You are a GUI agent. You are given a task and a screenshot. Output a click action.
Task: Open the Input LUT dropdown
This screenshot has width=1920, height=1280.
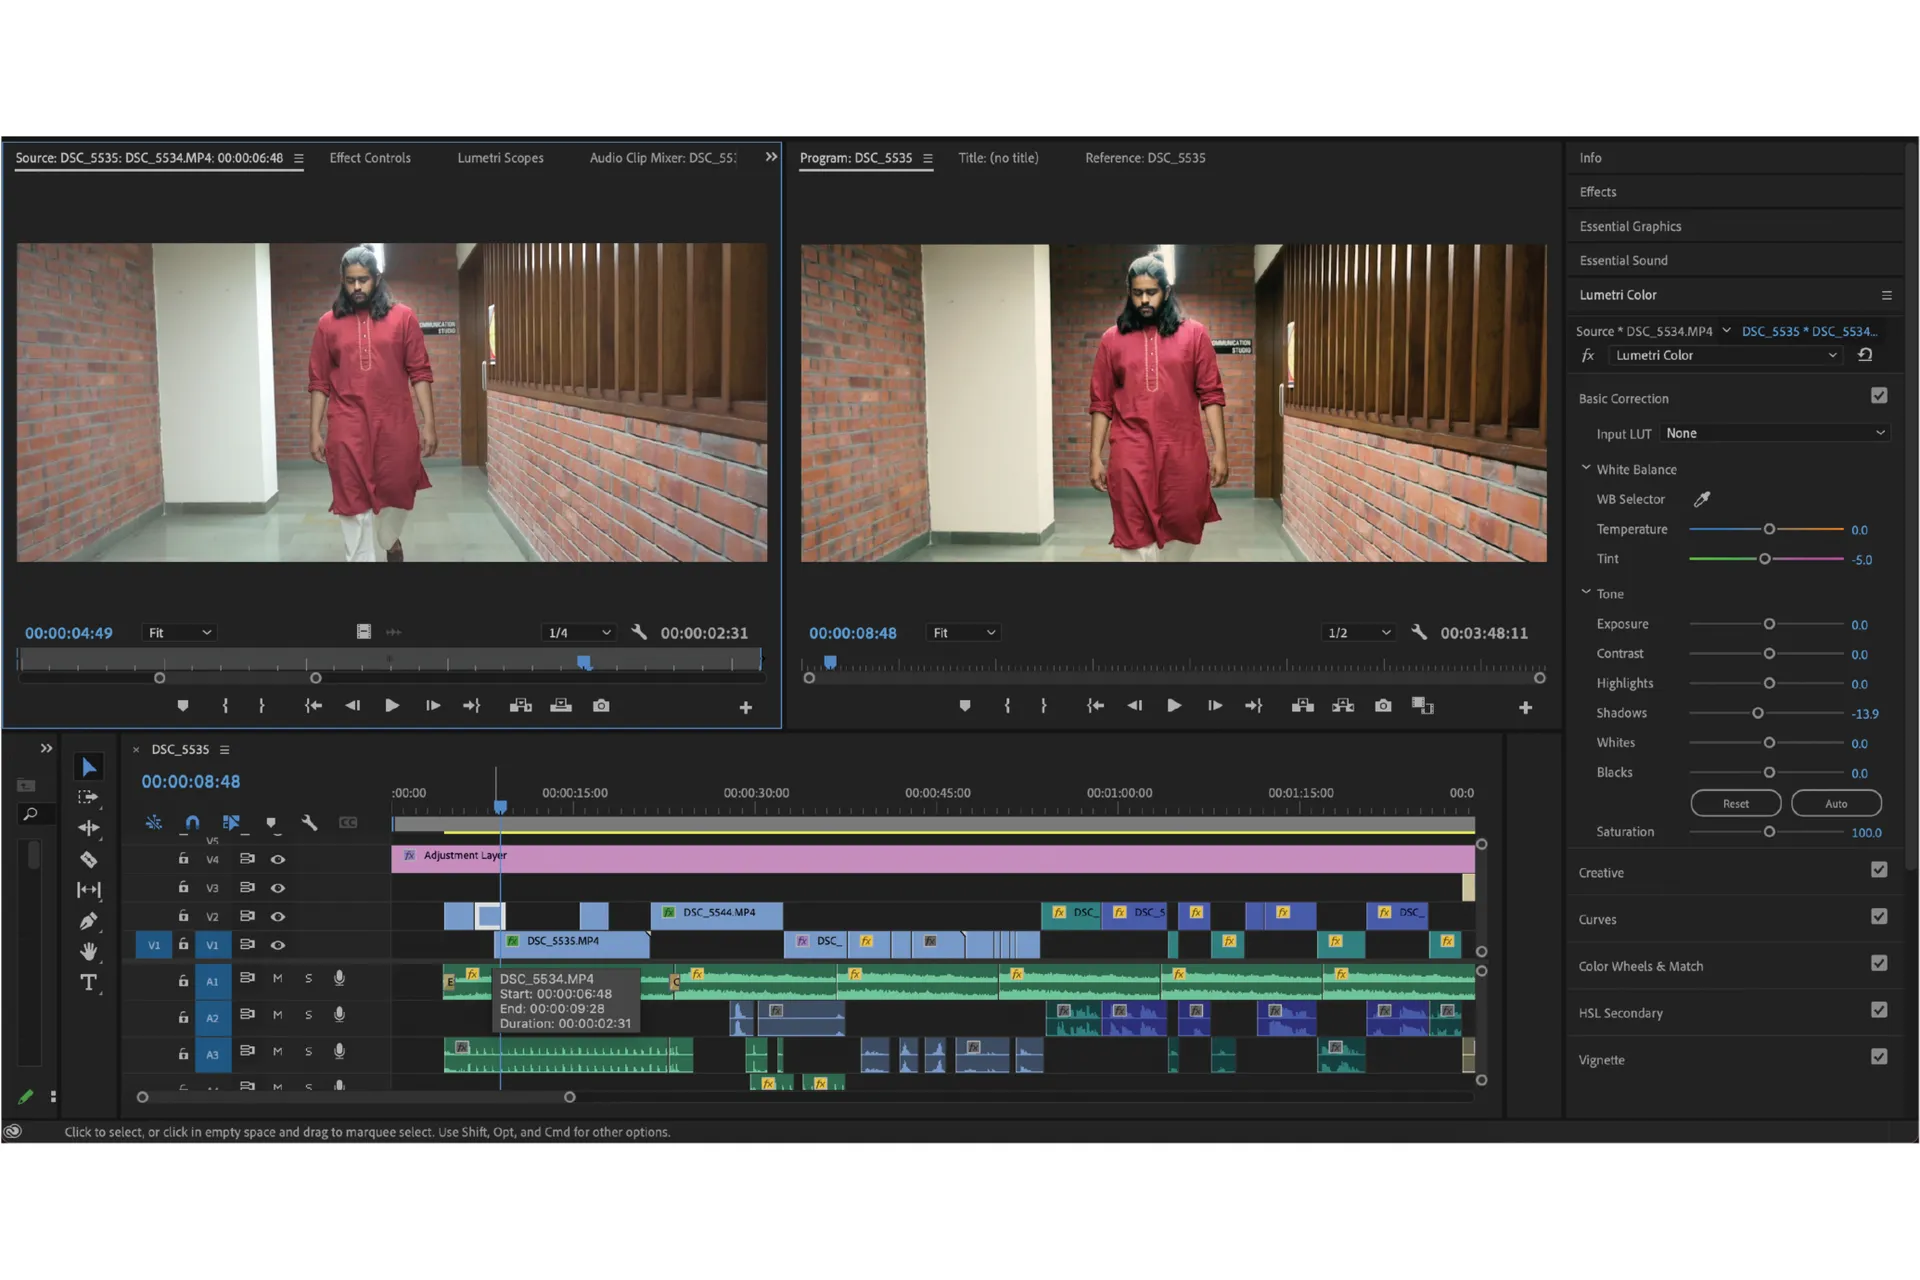[1775, 433]
